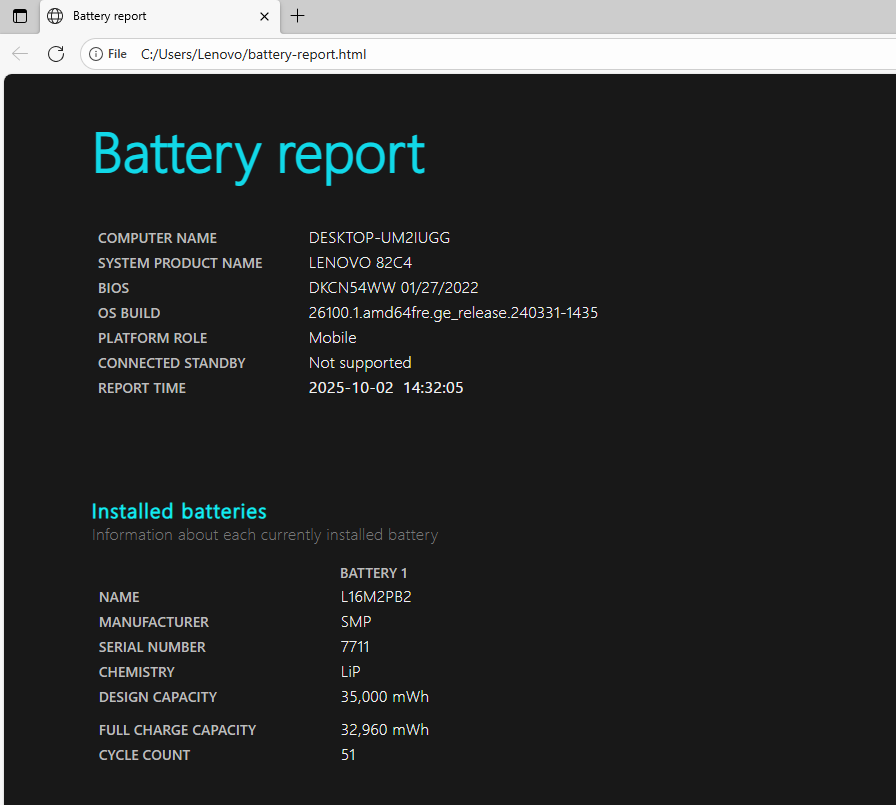Click the cycle count value 51
Image resolution: width=896 pixels, height=805 pixels.
(348, 755)
